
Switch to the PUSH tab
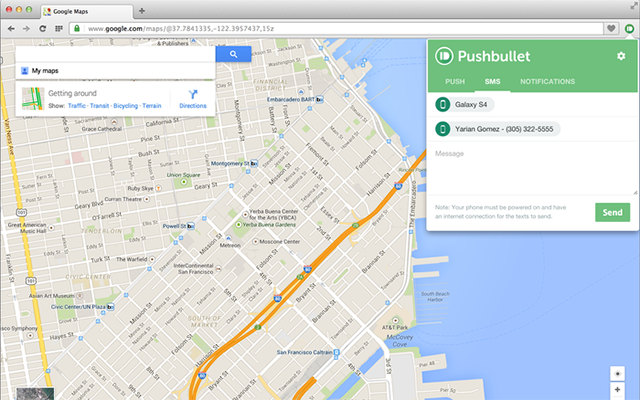(x=455, y=81)
